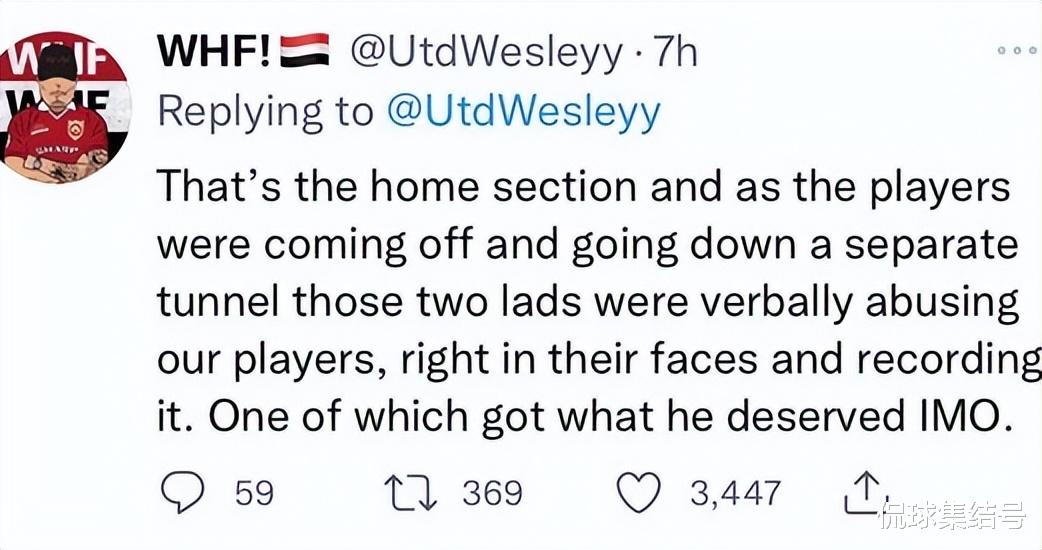Click the watermark text at bottom right
The height and width of the screenshot is (550, 1042).
pos(952,516)
